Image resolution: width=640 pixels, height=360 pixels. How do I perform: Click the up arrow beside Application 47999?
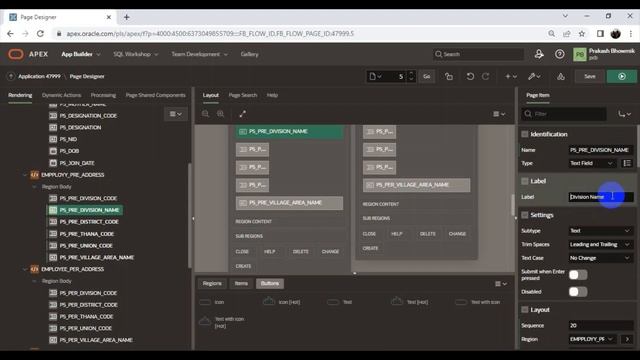(x=11, y=76)
